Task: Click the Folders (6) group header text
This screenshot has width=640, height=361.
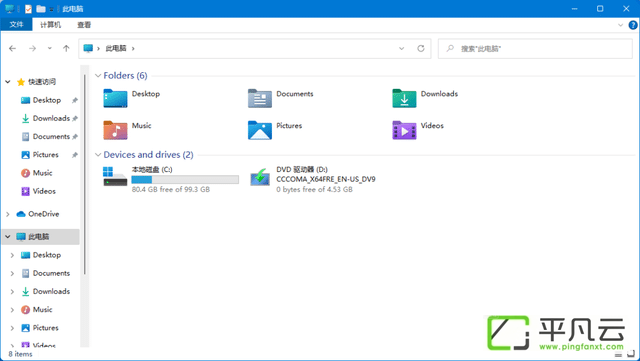Action: 125,76
